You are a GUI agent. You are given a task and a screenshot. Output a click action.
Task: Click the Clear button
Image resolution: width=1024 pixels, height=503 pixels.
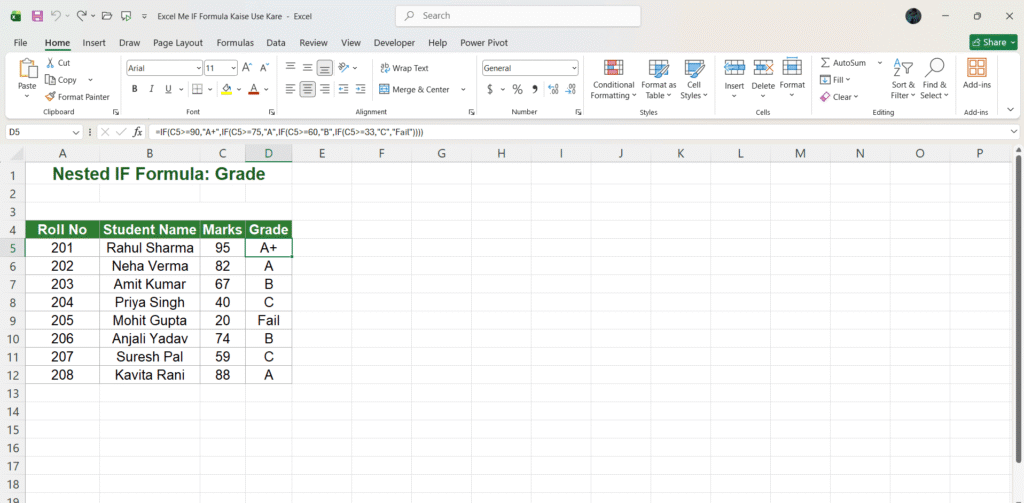coord(838,97)
